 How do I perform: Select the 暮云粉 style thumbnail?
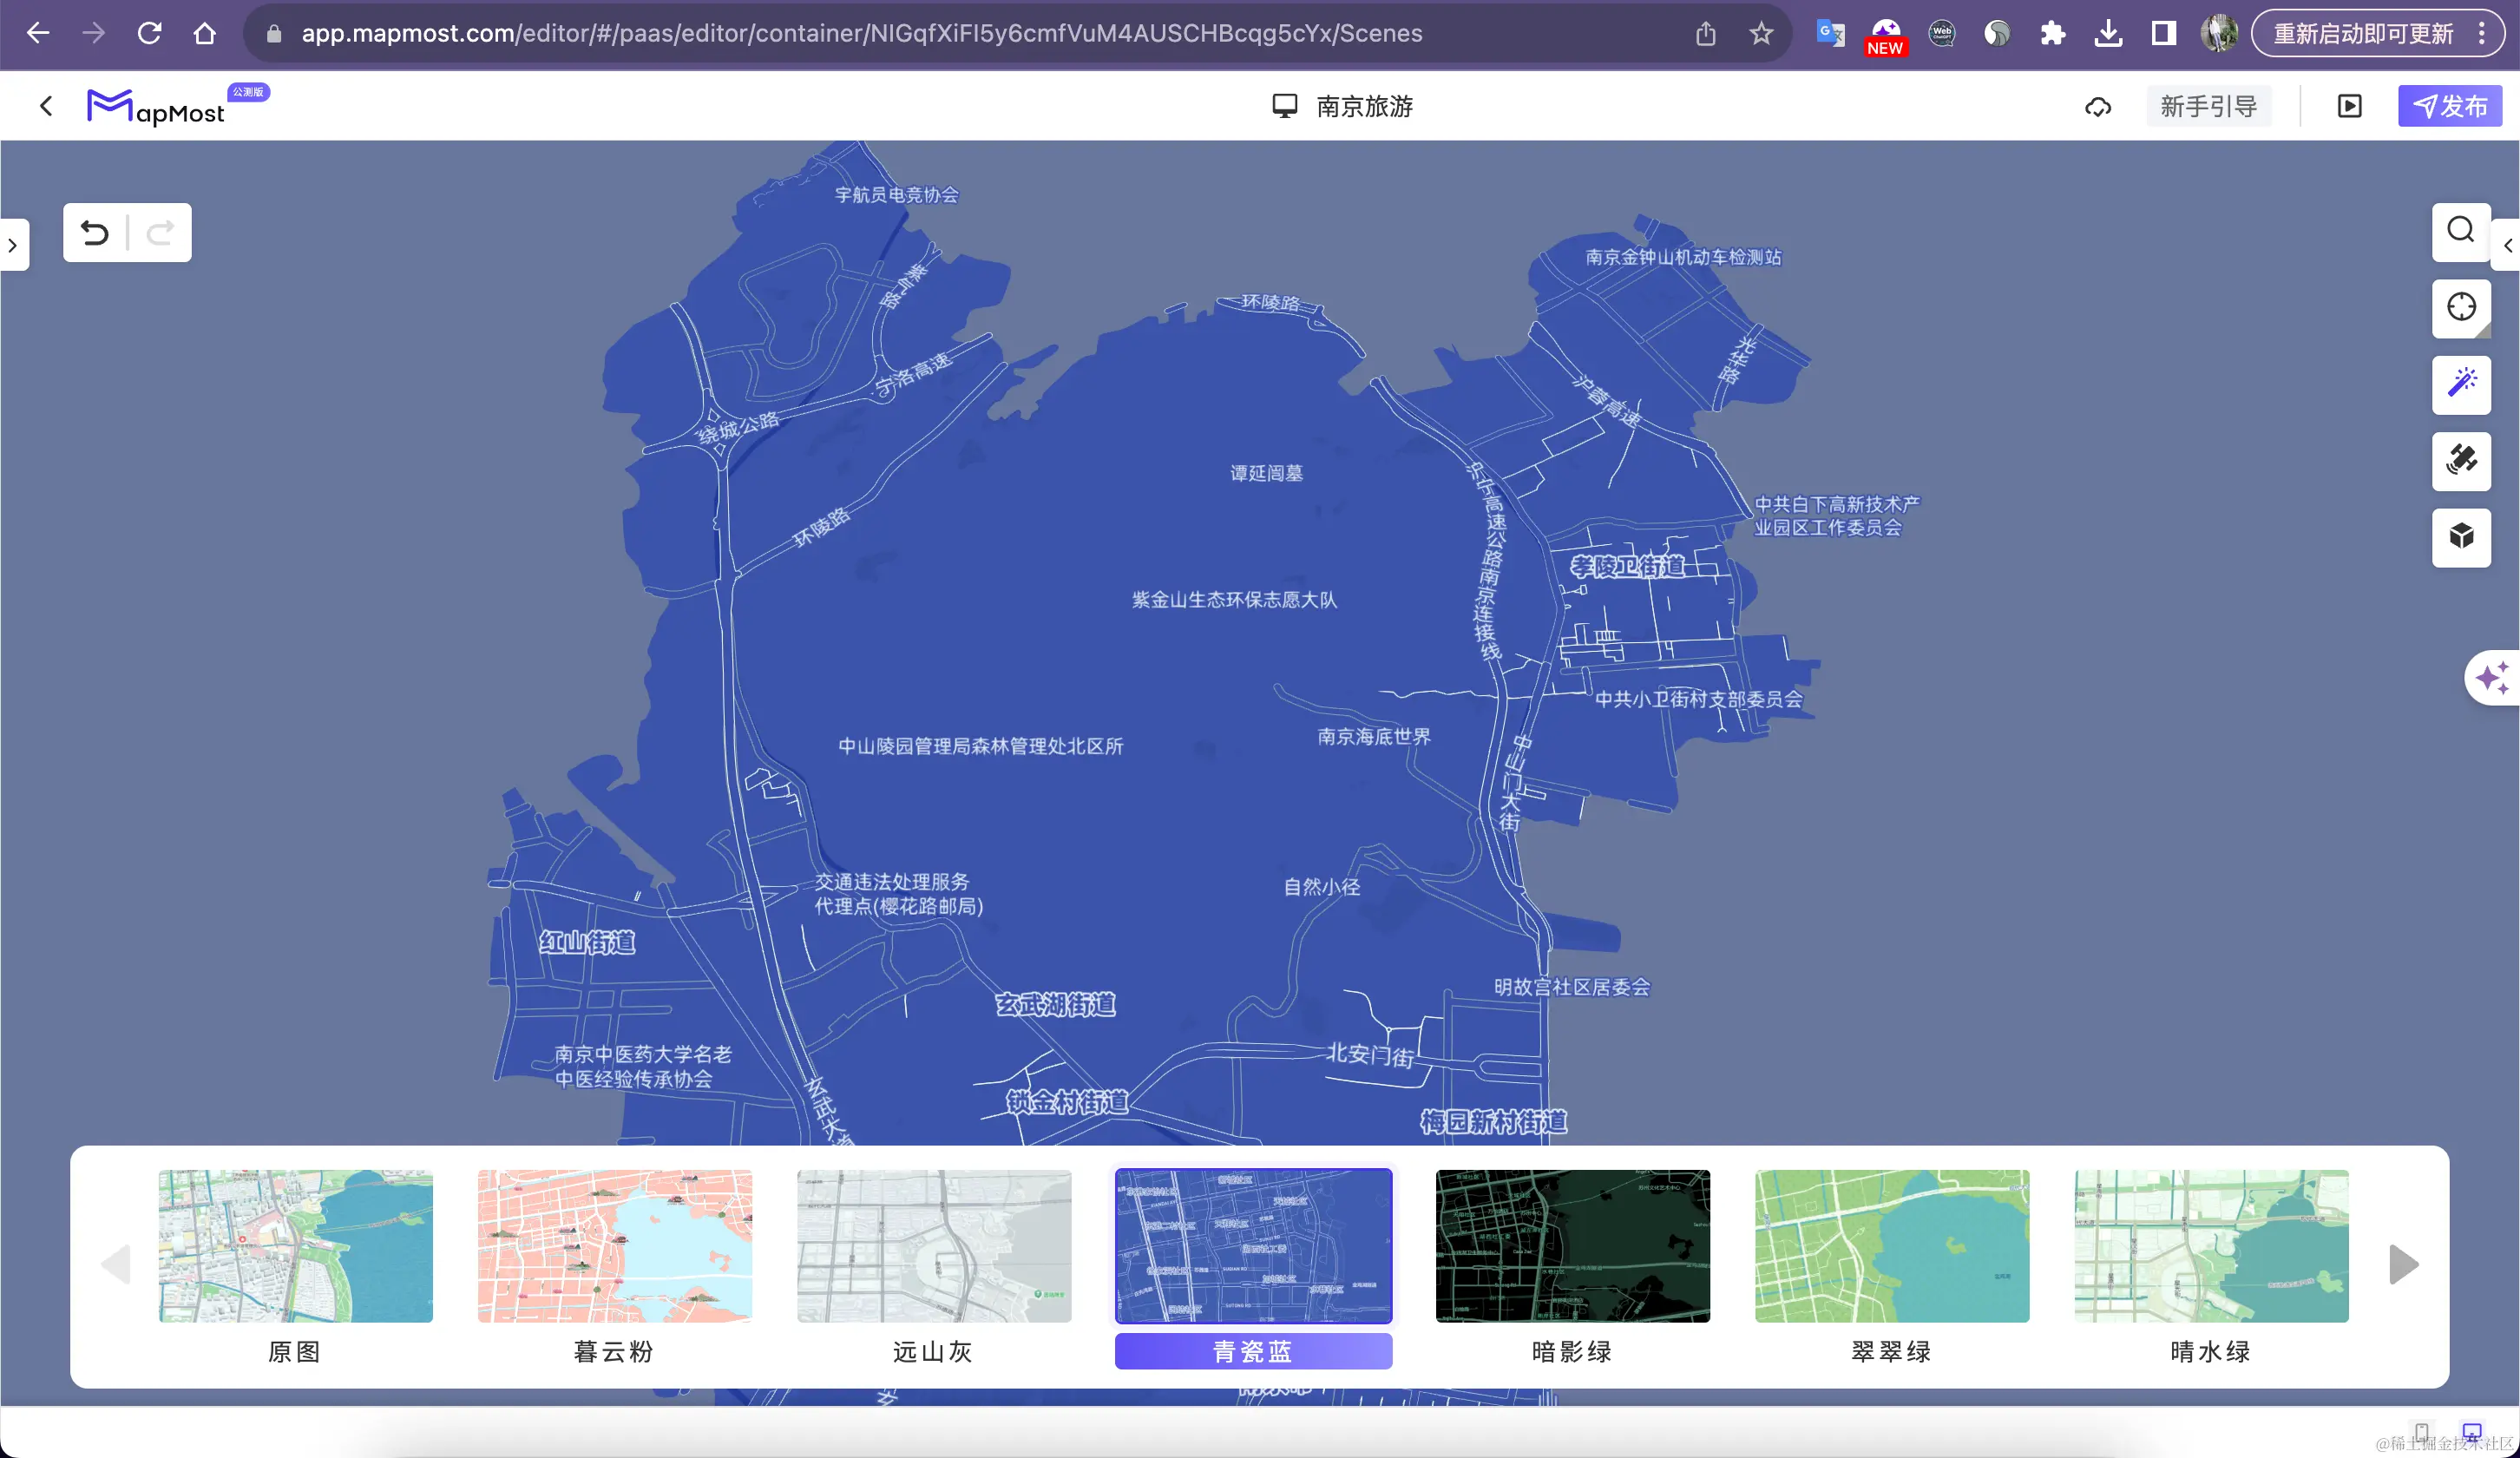[614, 1246]
